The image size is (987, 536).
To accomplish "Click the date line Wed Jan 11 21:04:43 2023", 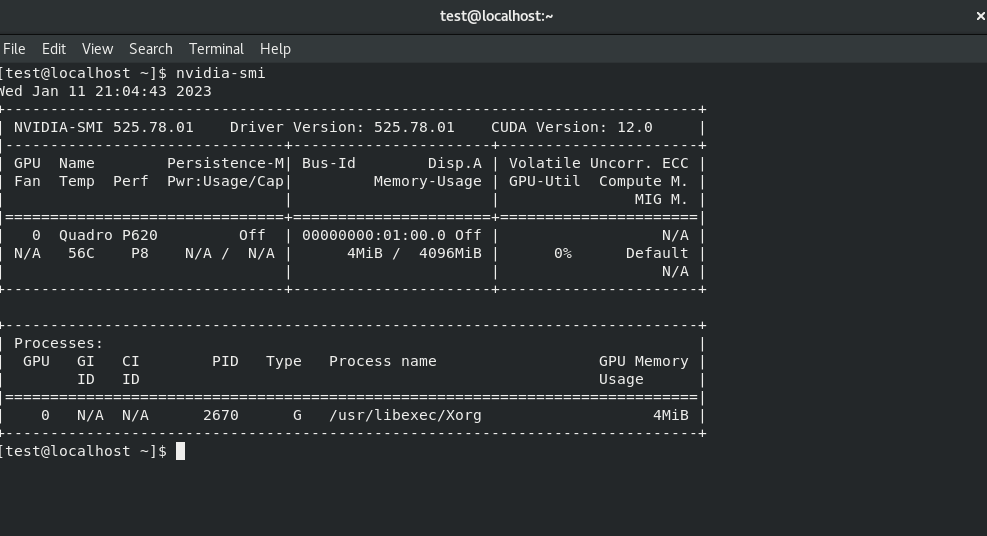I will click(105, 91).
